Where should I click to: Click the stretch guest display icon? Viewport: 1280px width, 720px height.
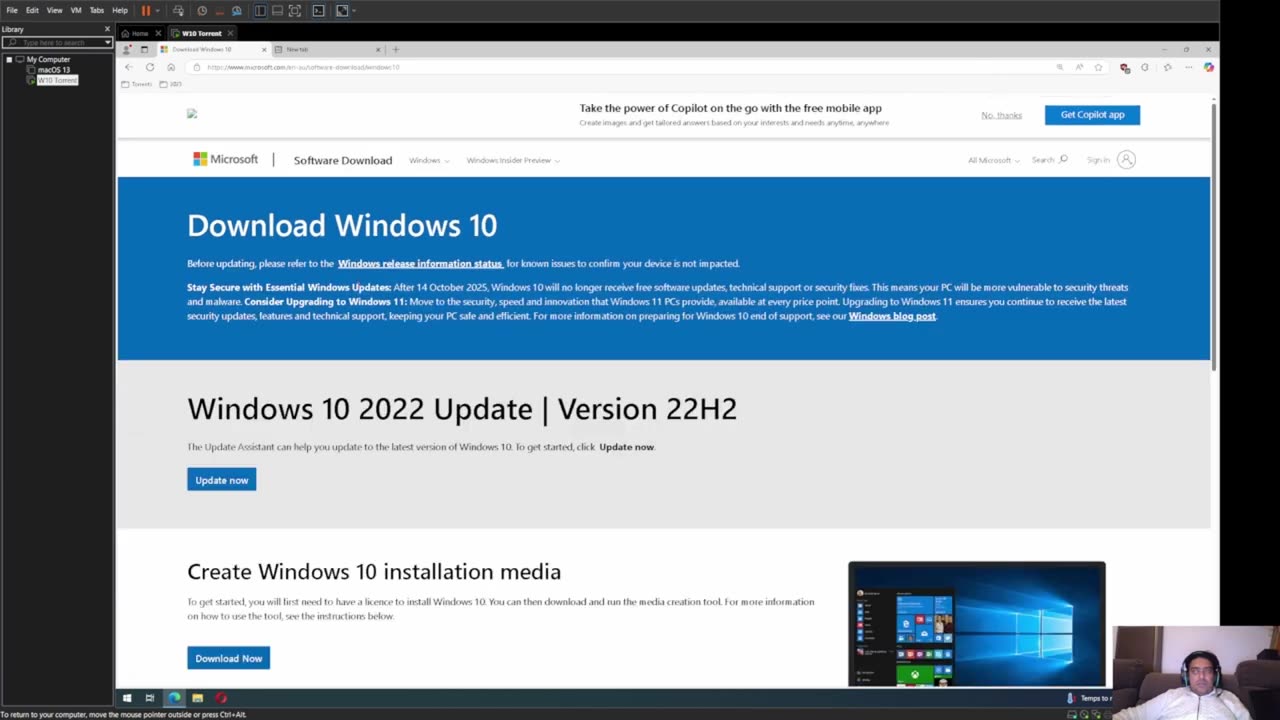pos(342,10)
